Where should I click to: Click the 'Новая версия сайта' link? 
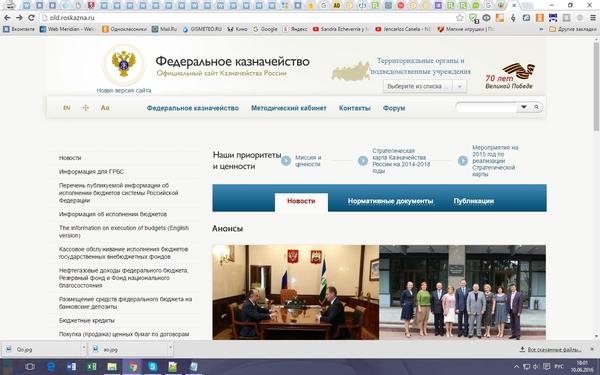tap(124, 91)
